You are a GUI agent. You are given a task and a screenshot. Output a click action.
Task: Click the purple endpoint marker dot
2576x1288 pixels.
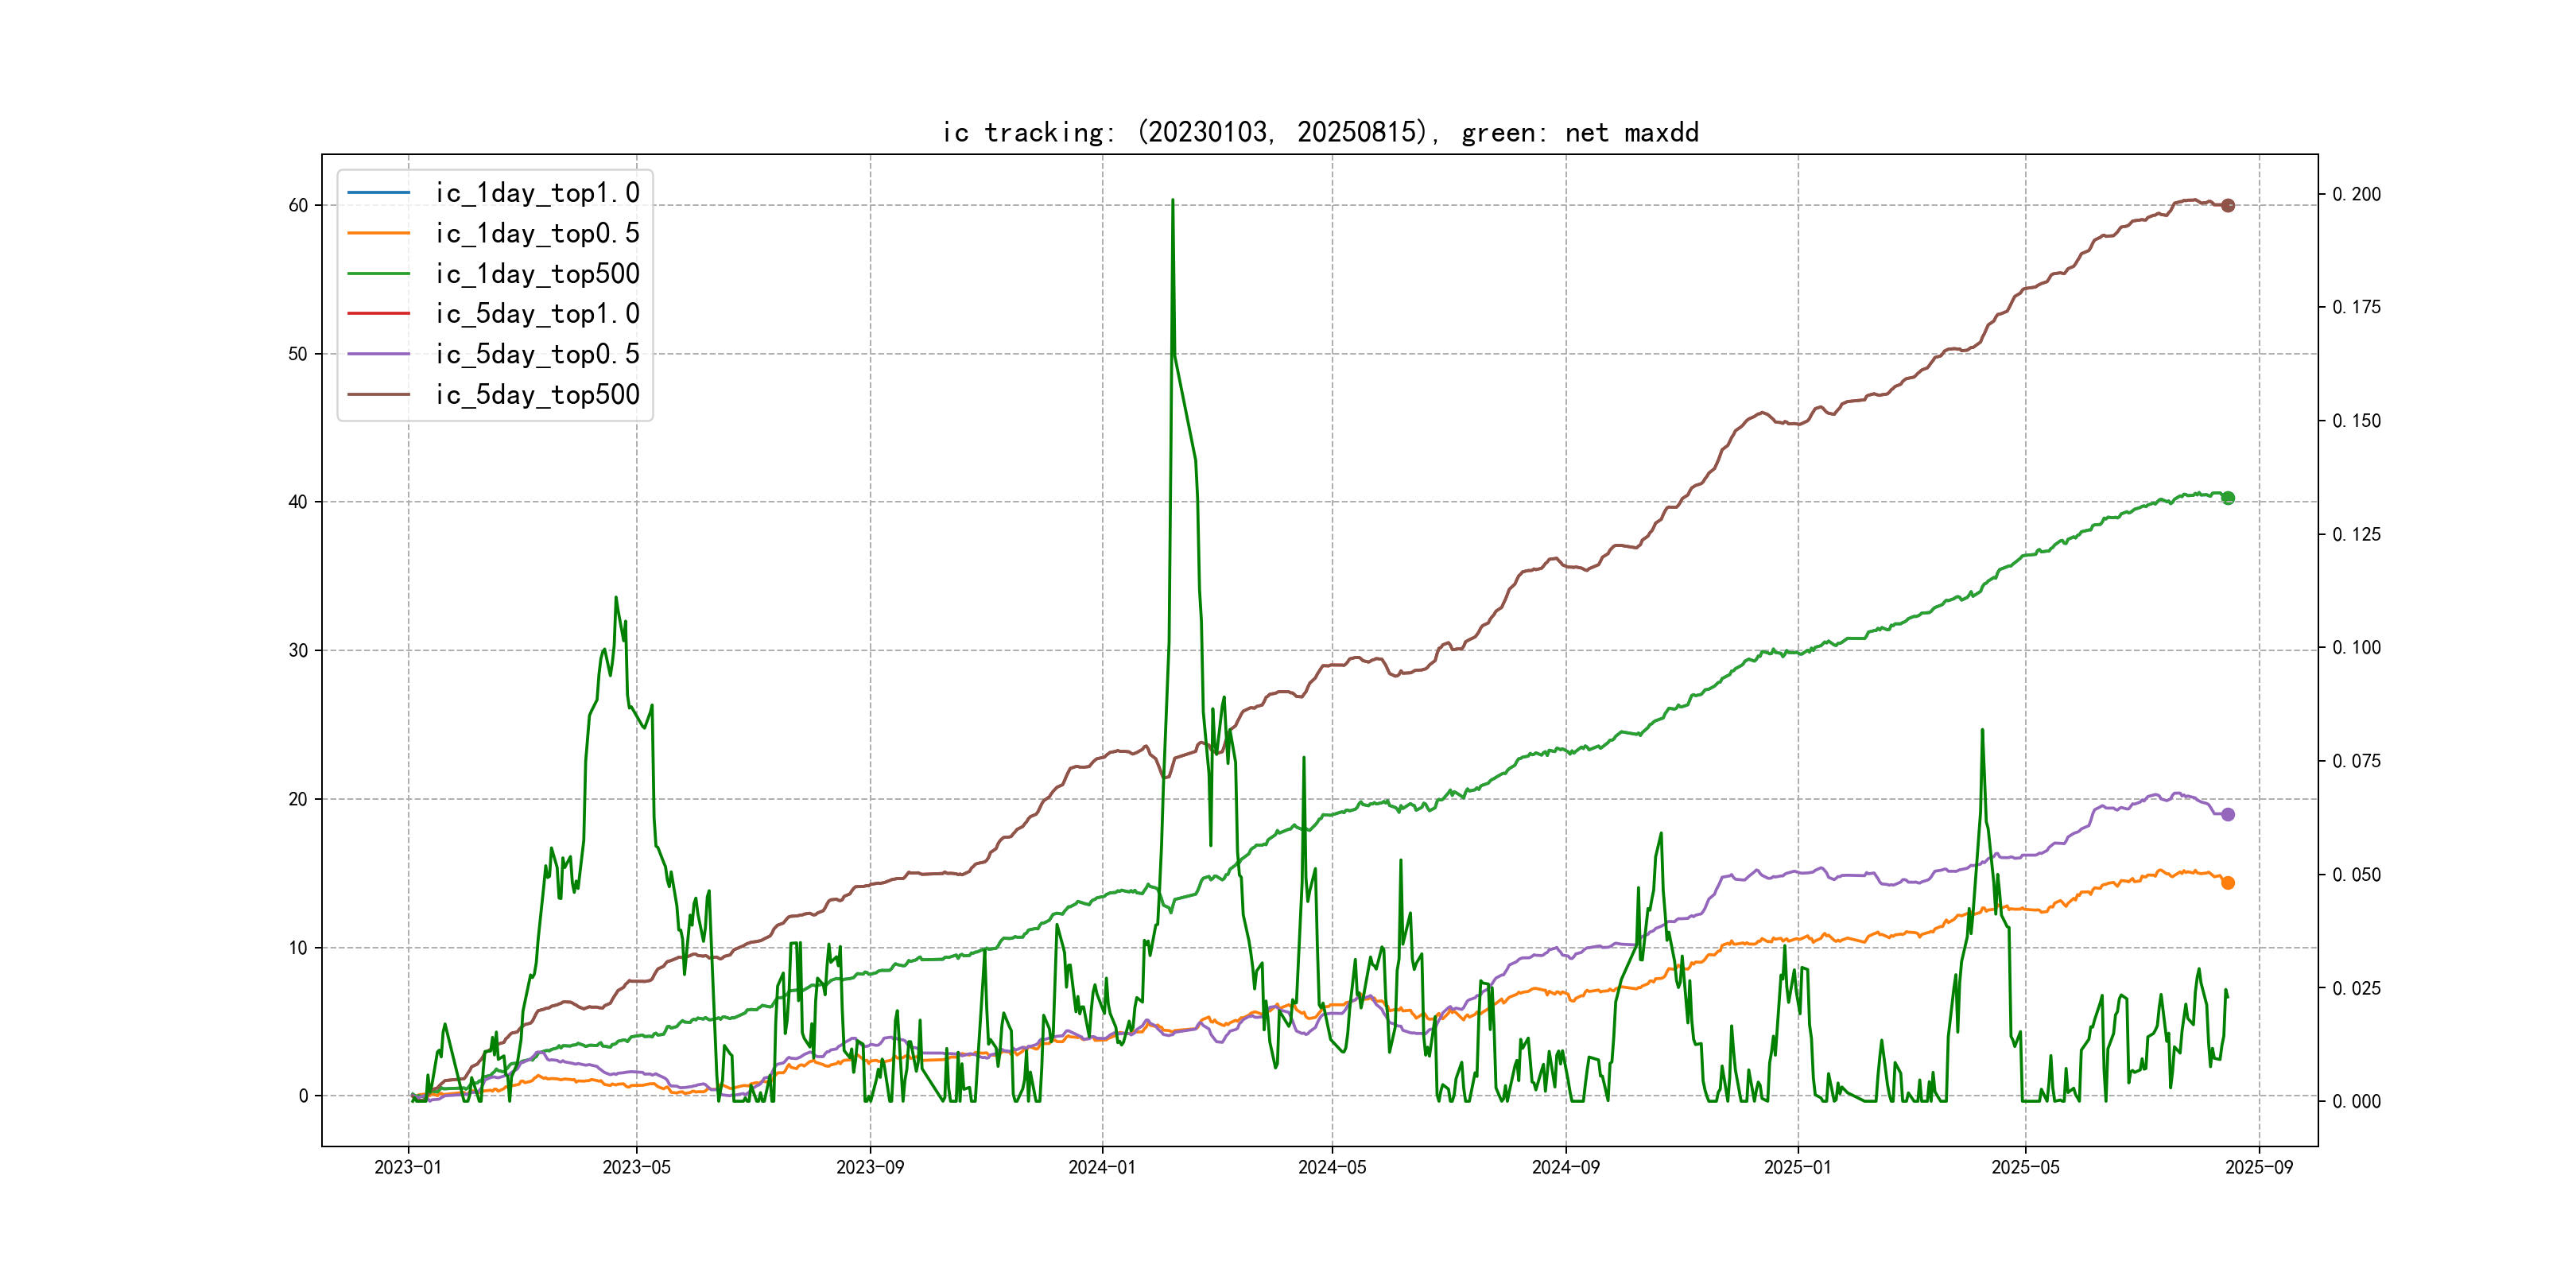pos(2227,814)
